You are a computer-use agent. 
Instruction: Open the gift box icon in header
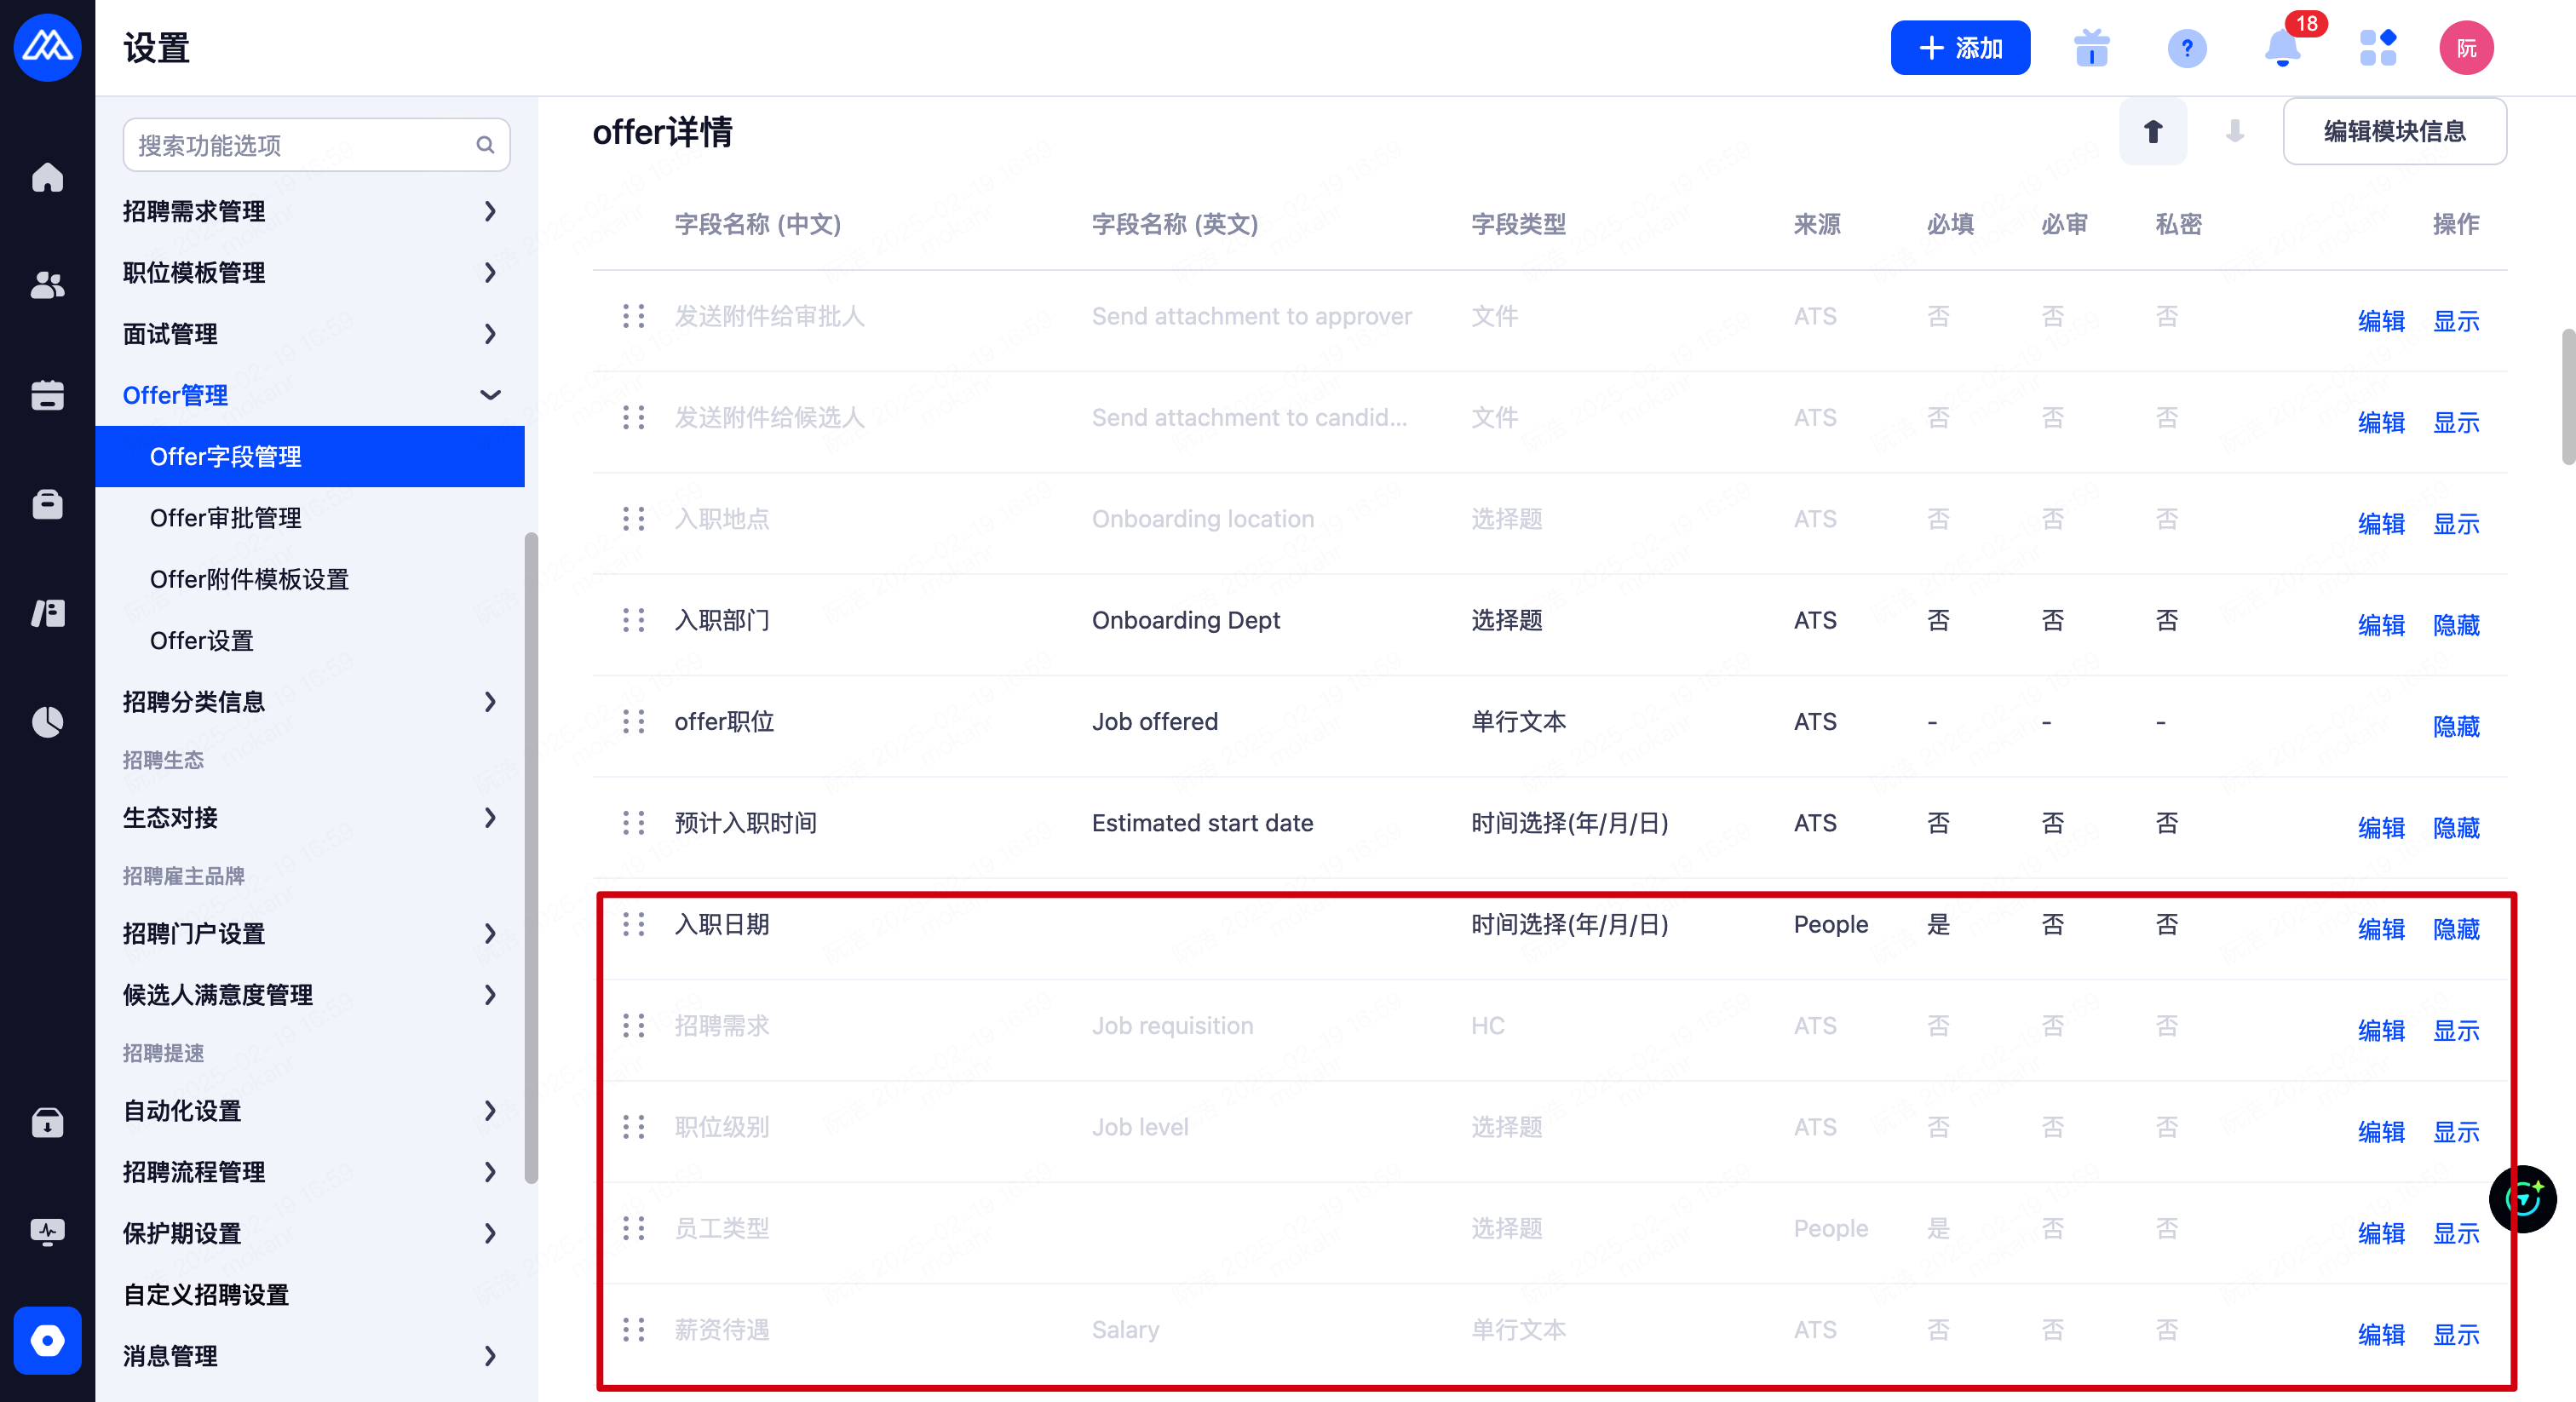2091,48
